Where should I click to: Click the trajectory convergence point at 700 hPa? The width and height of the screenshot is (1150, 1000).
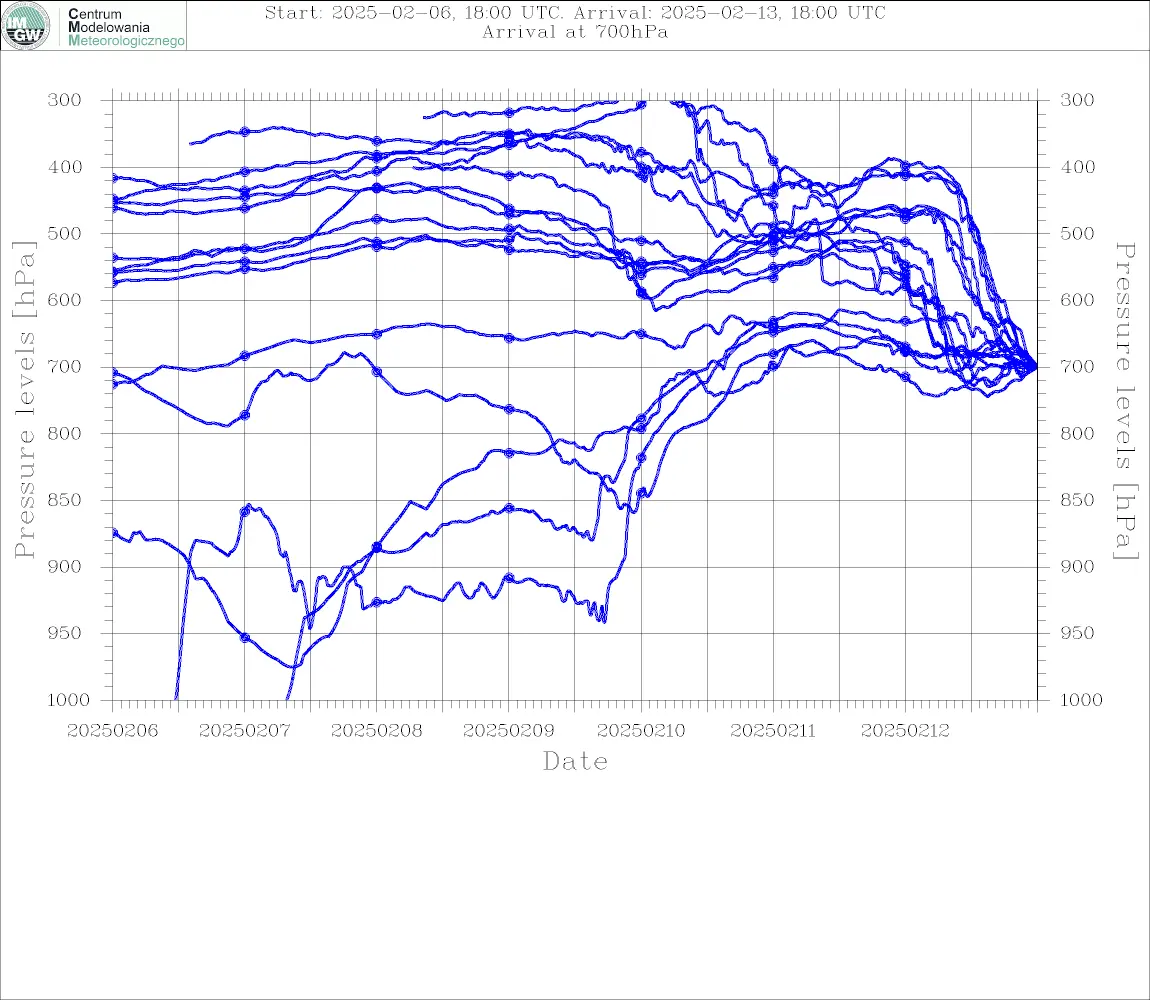(x=1036, y=366)
